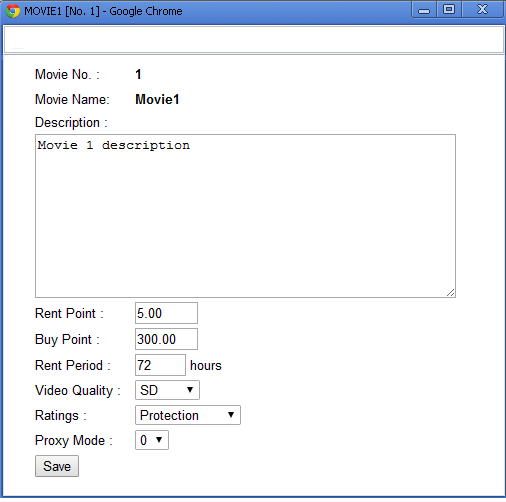Click the window title MOVIE1 [No. 1]
Screen dimensions: 506x502
[x=62, y=11]
